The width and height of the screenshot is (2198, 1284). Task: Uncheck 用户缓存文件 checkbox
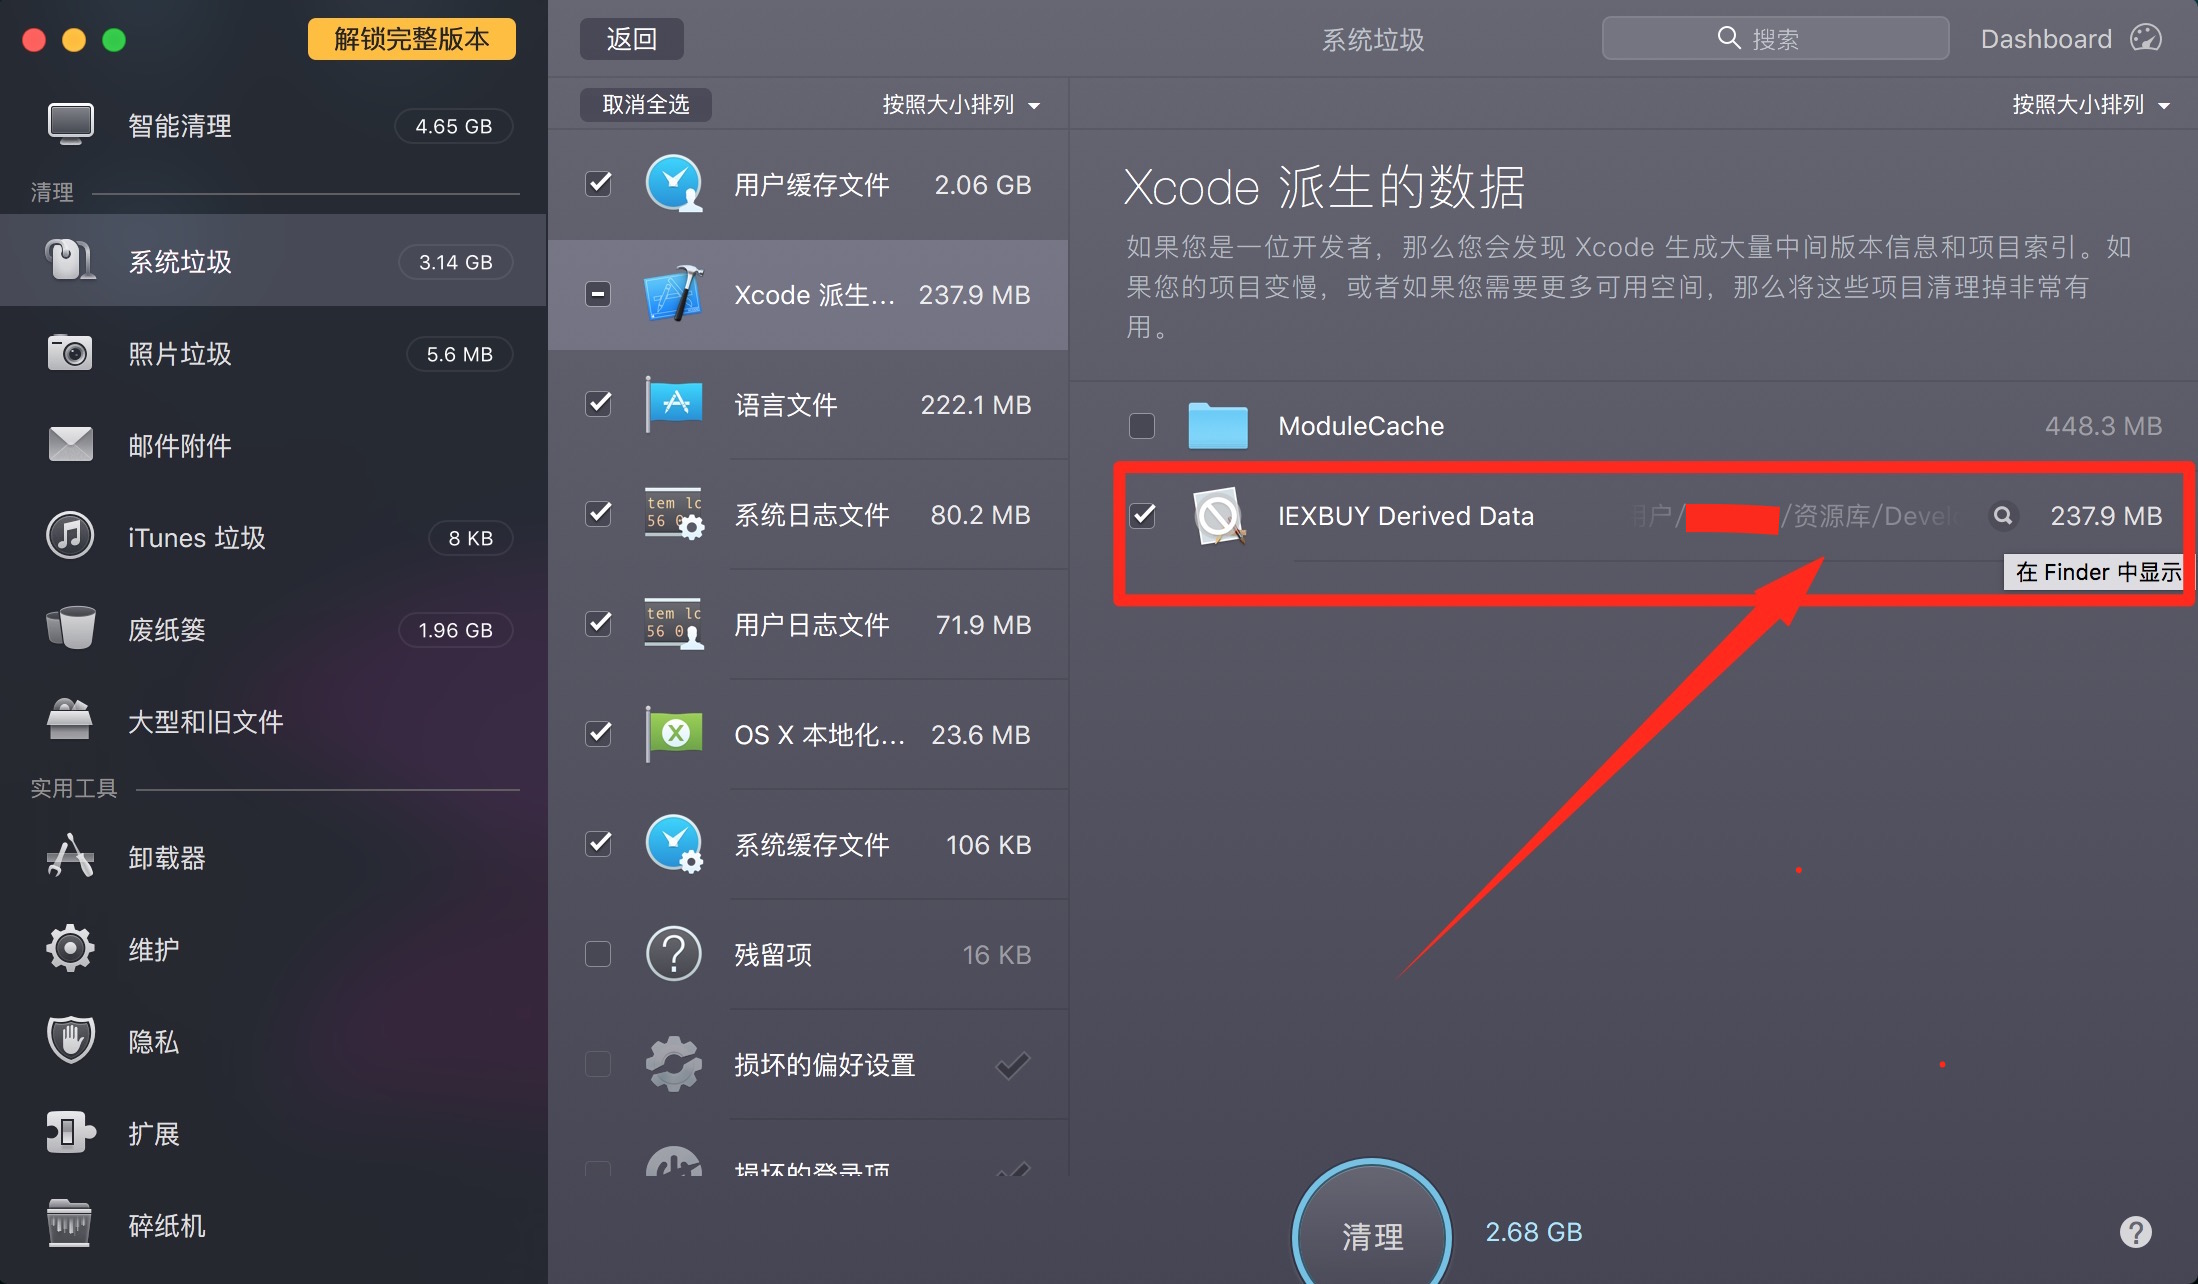coord(598,184)
